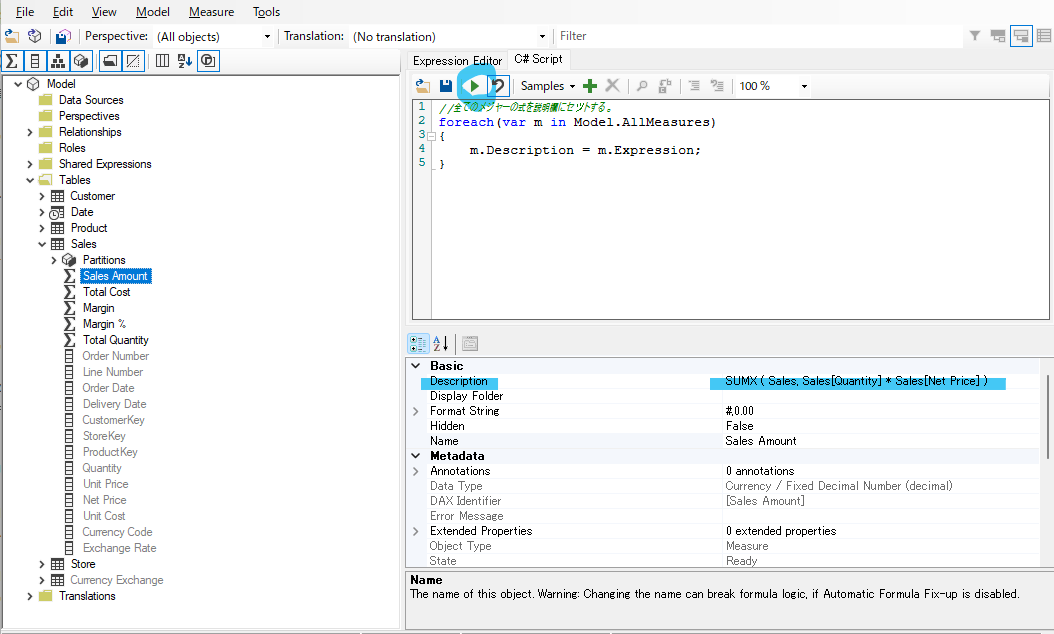Toggle display of partitions in tree

[81, 61]
